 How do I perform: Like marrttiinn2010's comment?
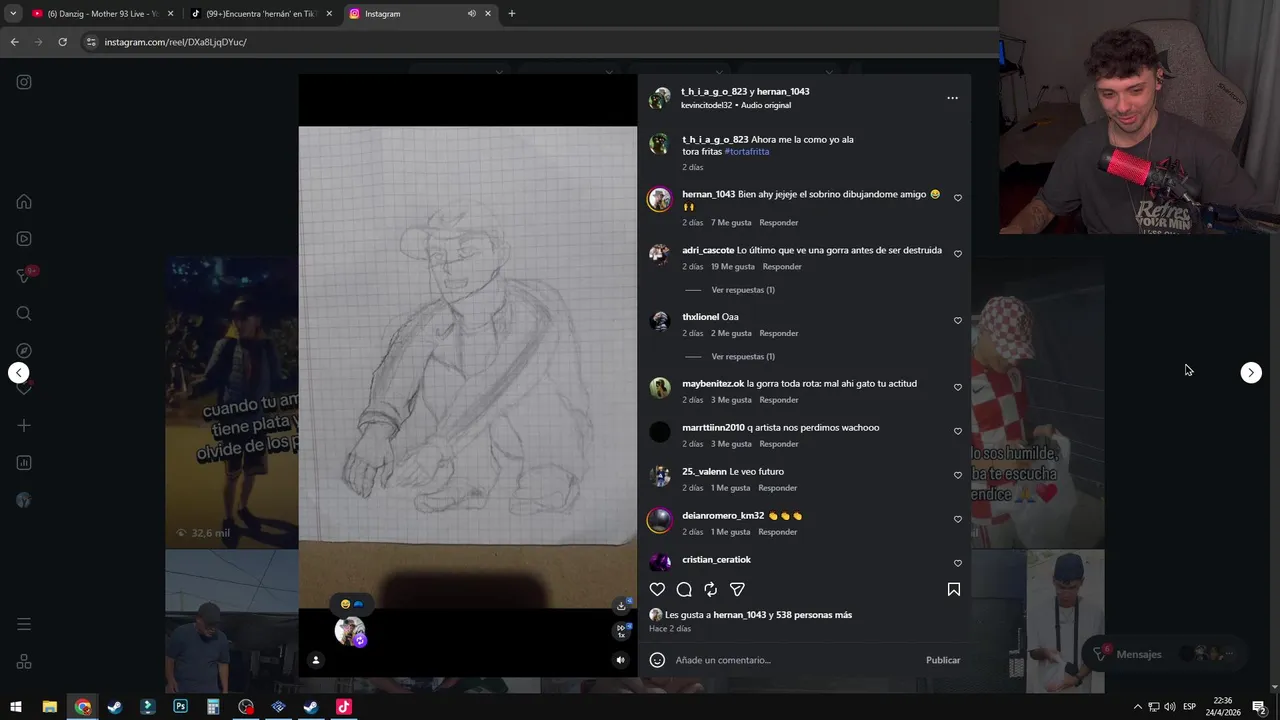(958, 431)
